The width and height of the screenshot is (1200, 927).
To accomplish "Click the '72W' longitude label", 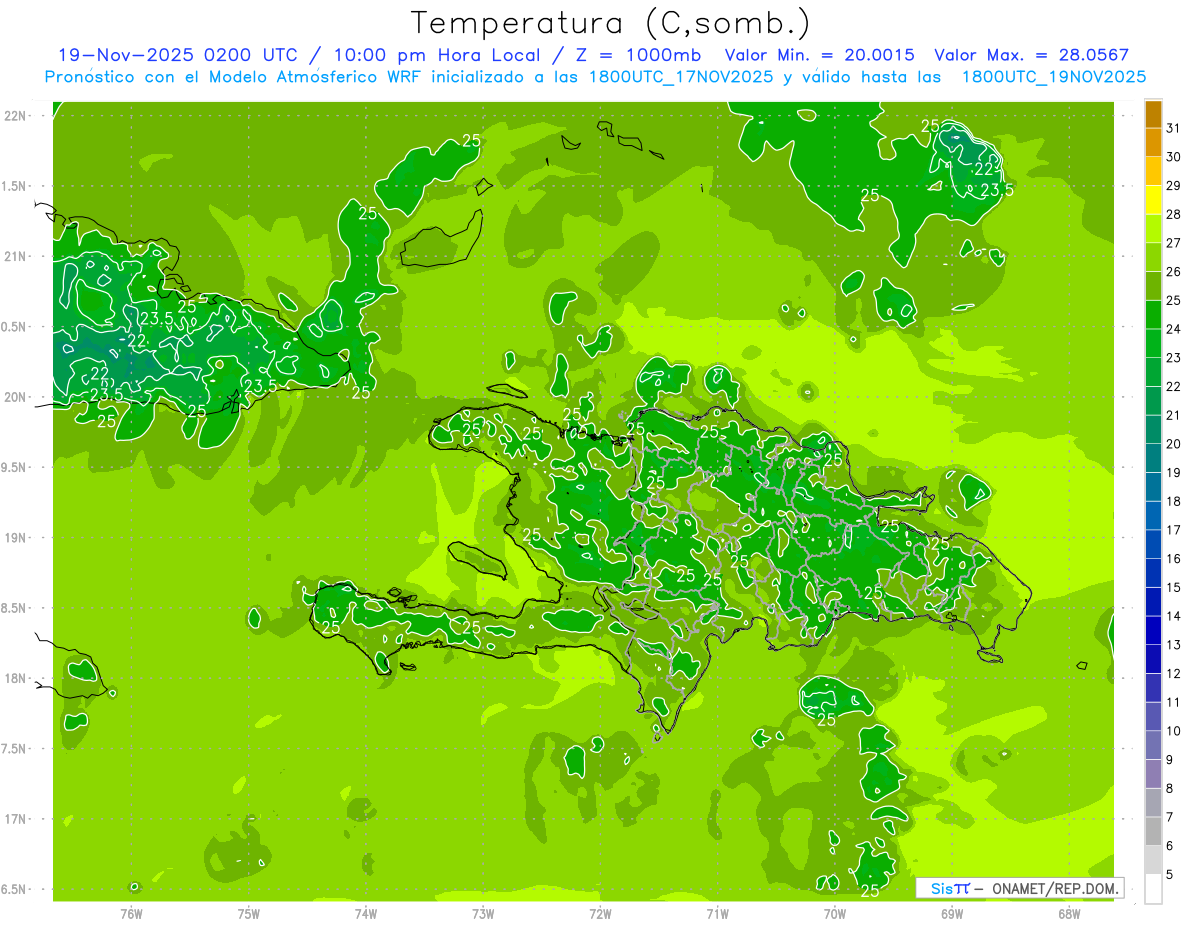I will (x=600, y=914).
